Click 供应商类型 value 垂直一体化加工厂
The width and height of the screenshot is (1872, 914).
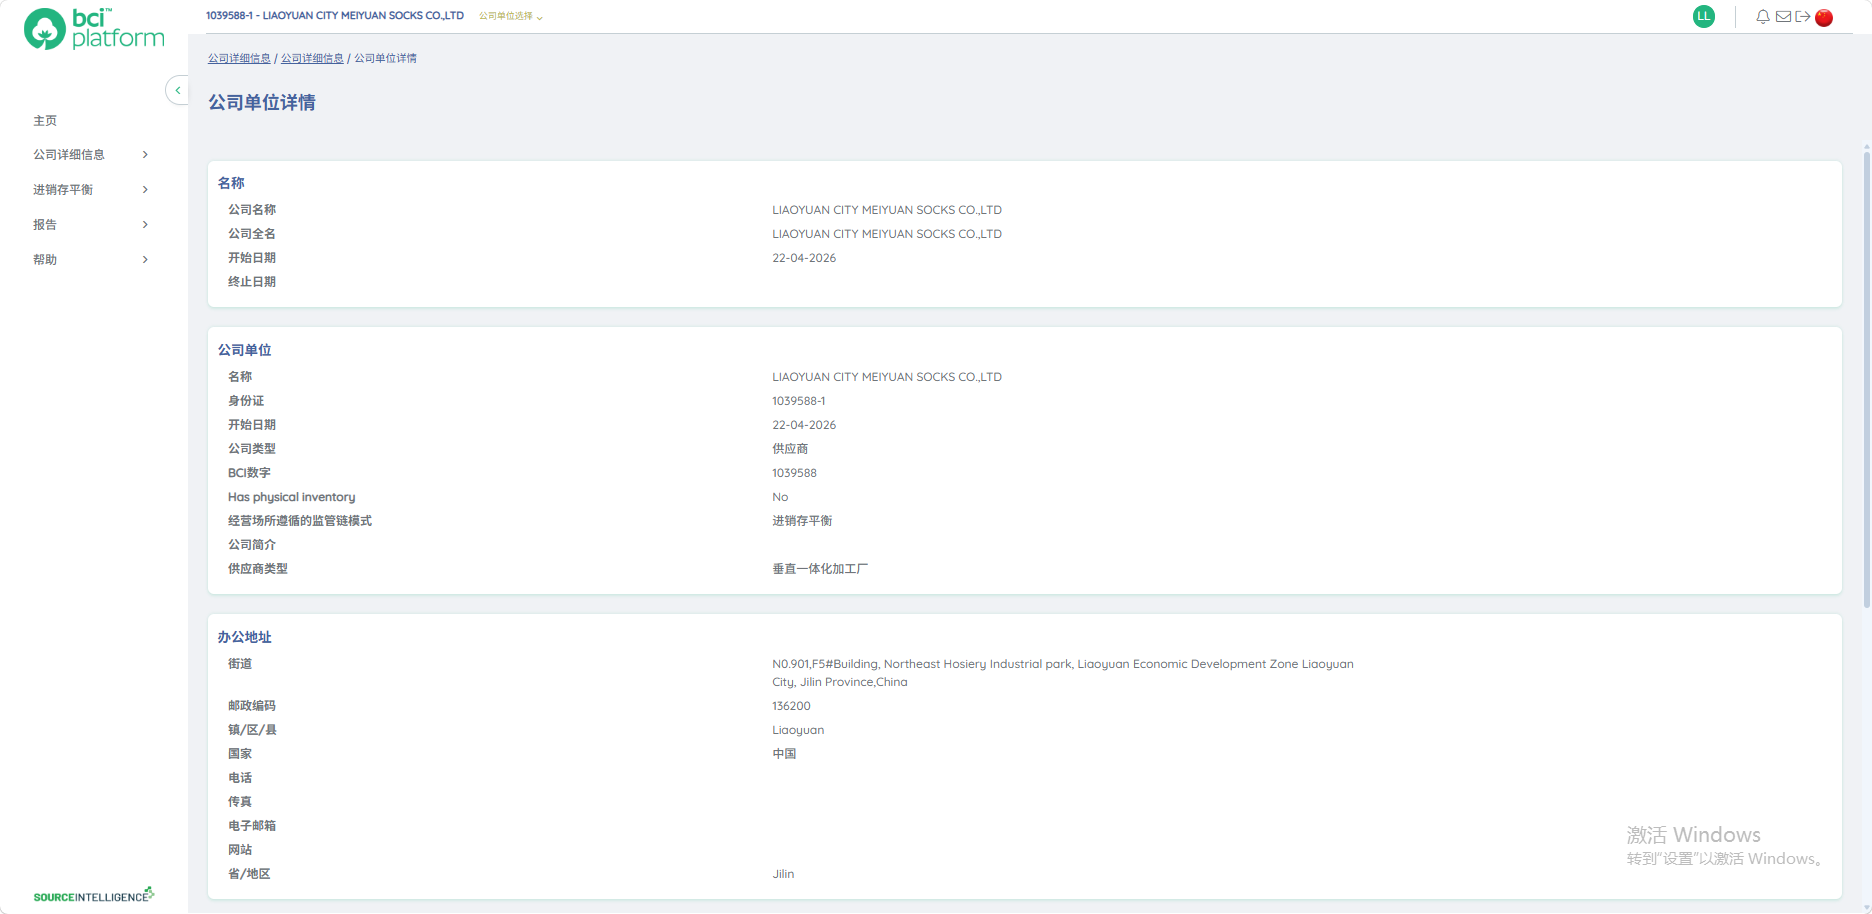[x=820, y=569]
